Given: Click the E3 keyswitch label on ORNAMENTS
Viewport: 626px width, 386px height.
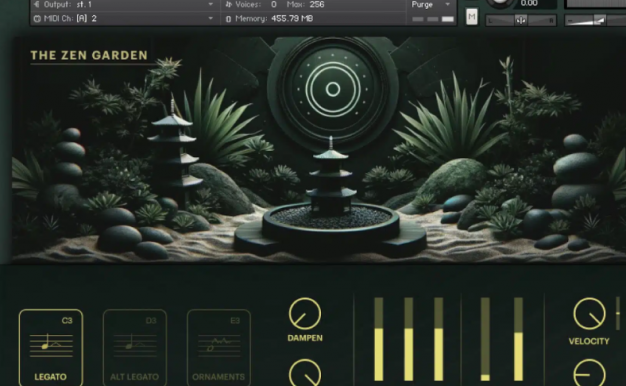Looking at the screenshot, I should click(235, 321).
